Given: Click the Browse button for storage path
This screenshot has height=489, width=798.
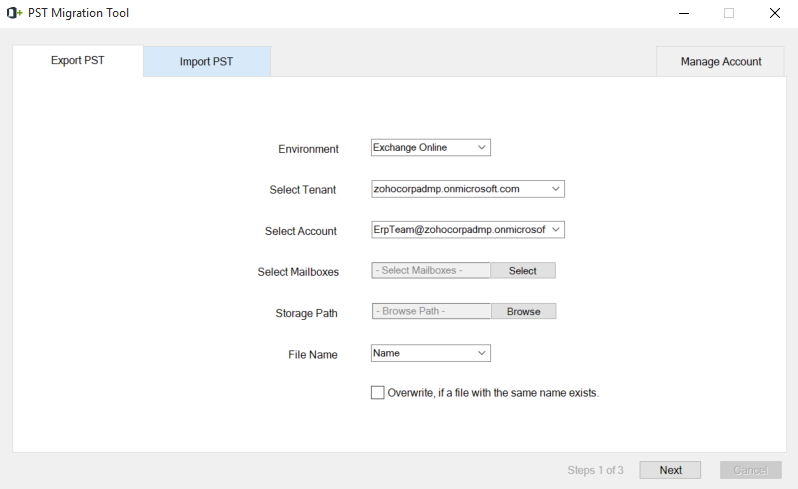Looking at the screenshot, I should (524, 311).
